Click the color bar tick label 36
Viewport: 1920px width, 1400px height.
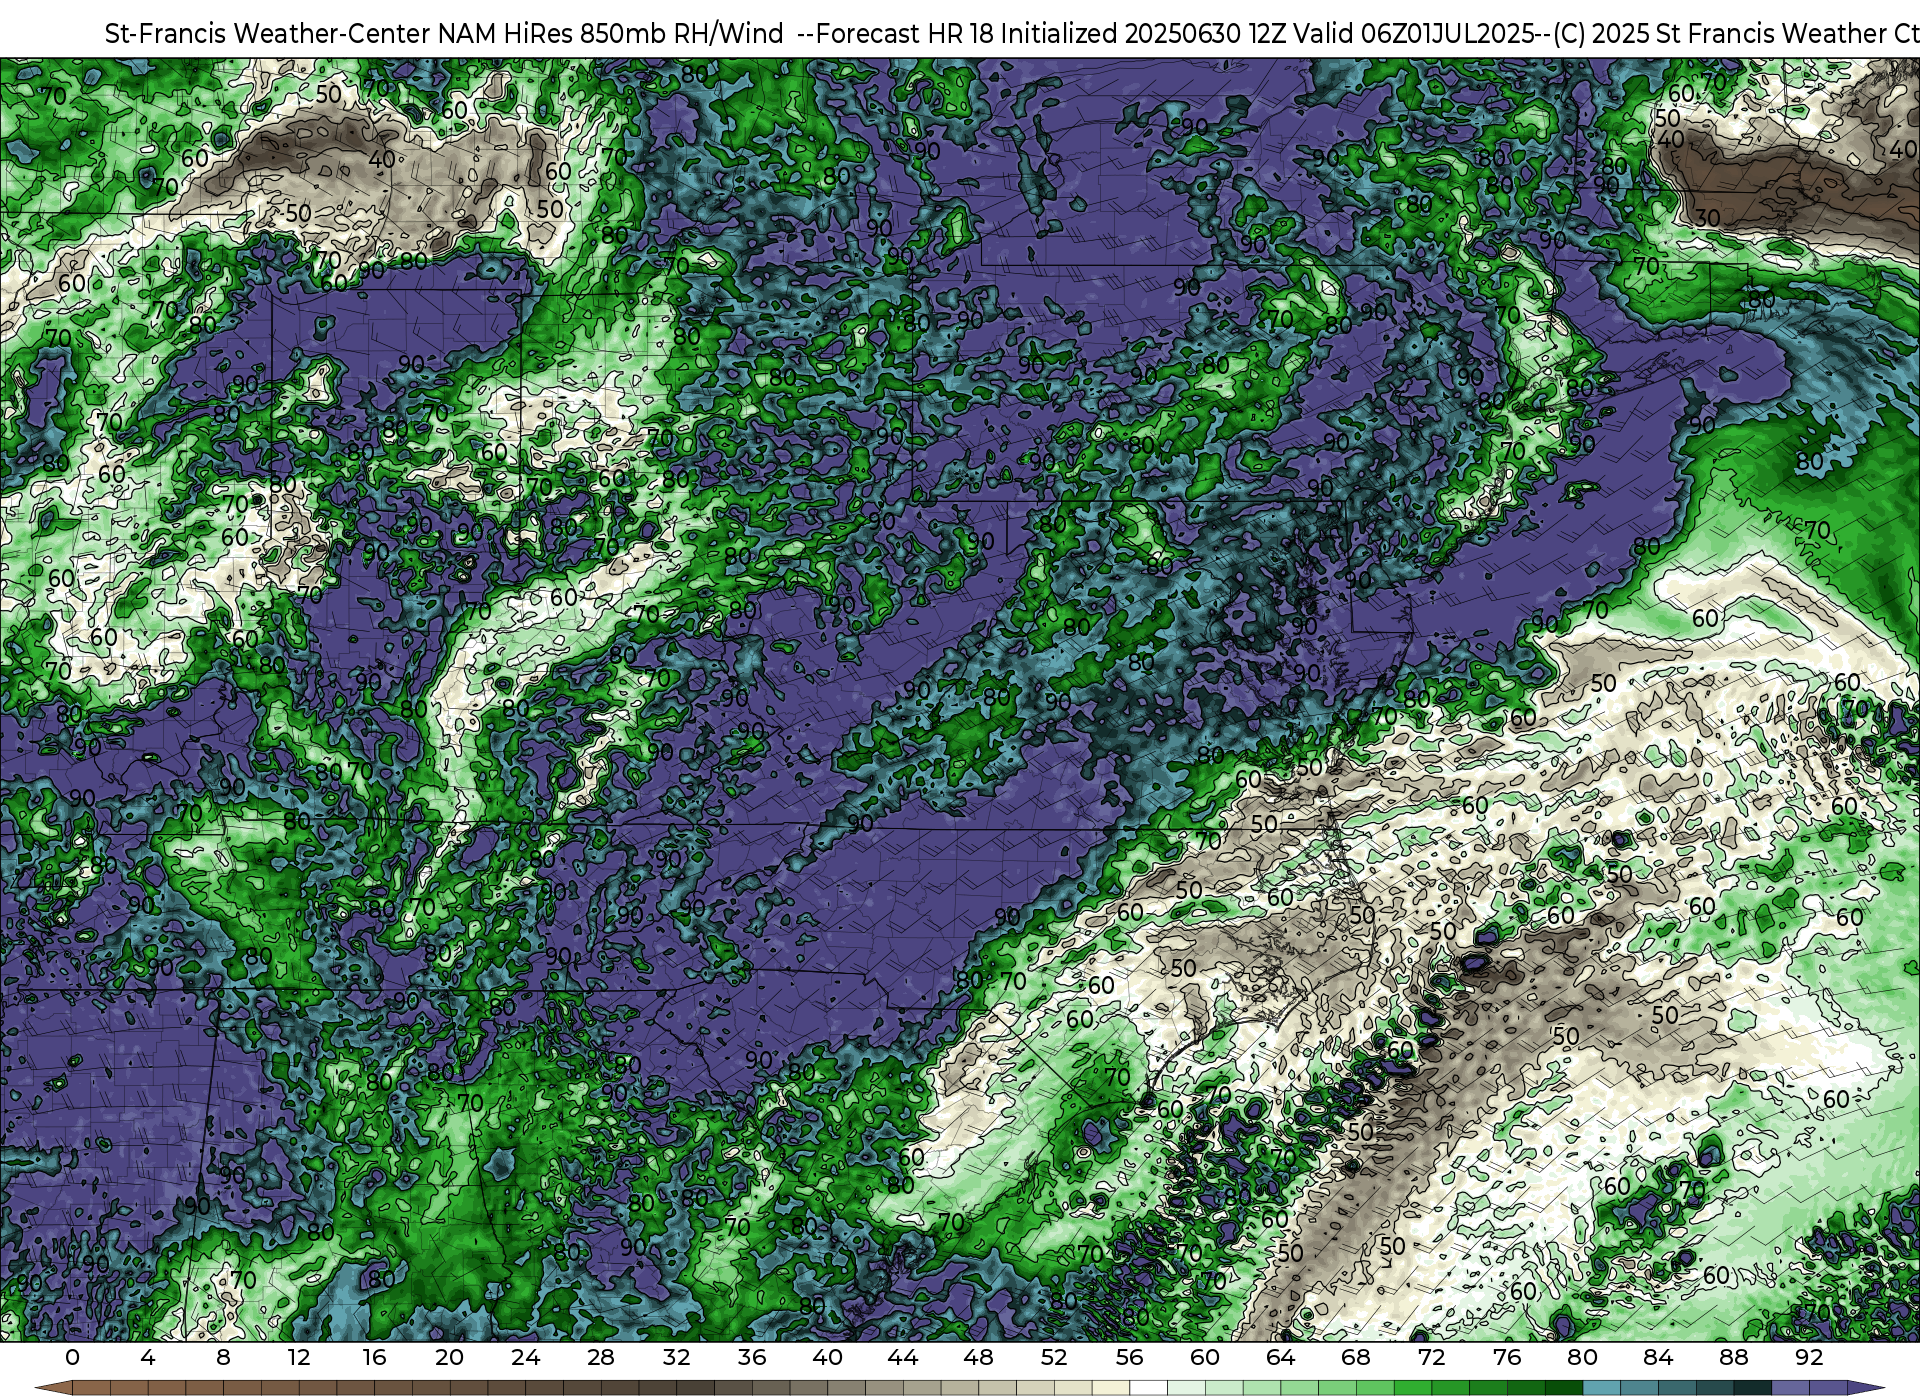click(x=752, y=1357)
